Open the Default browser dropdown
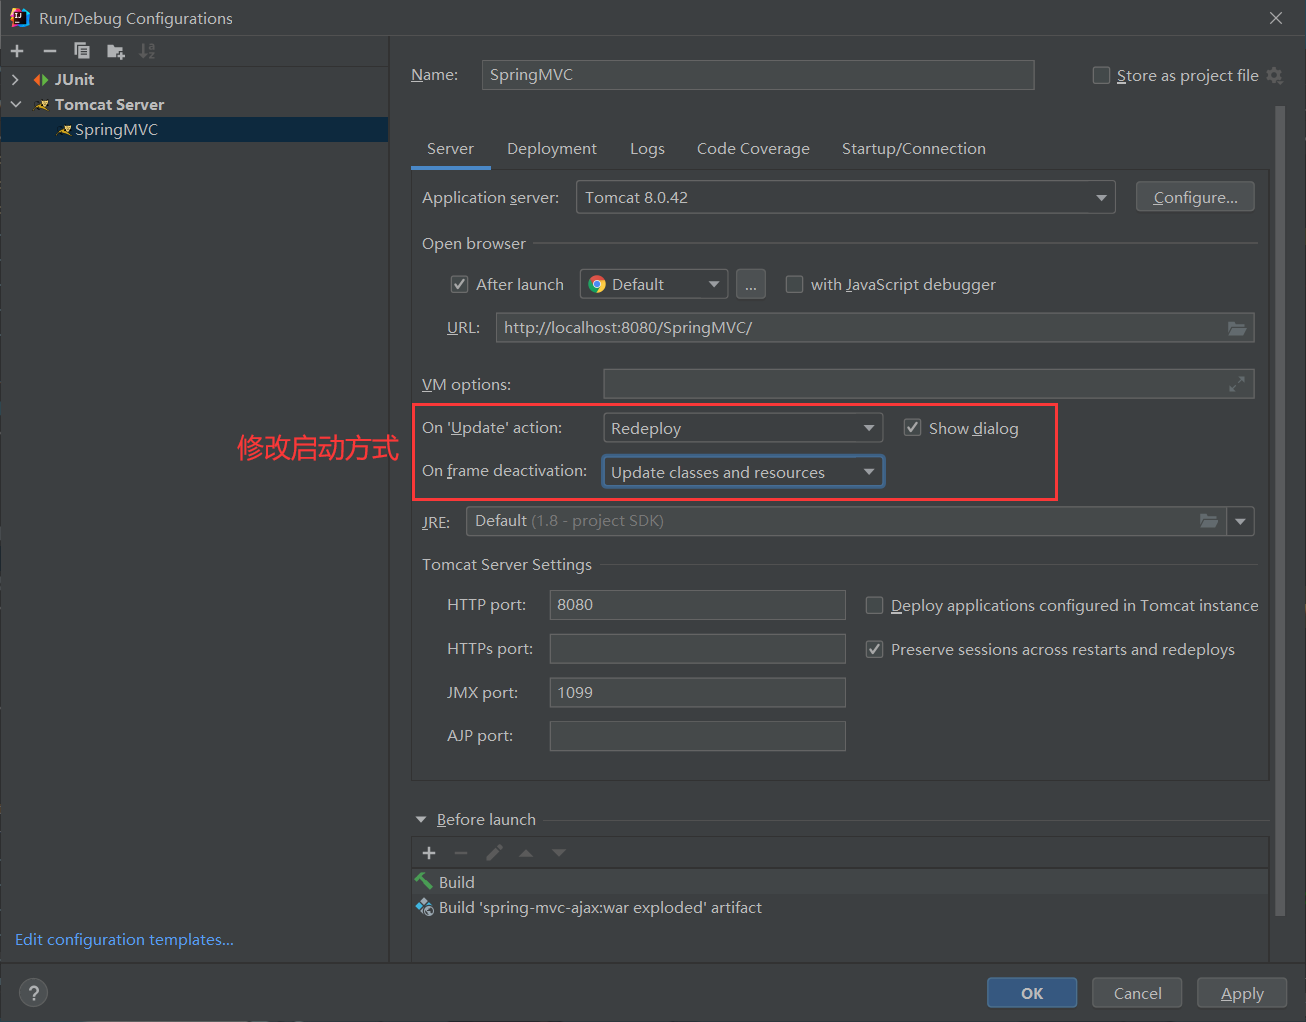This screenshot has width=1306, height=1022. [654, 284]
